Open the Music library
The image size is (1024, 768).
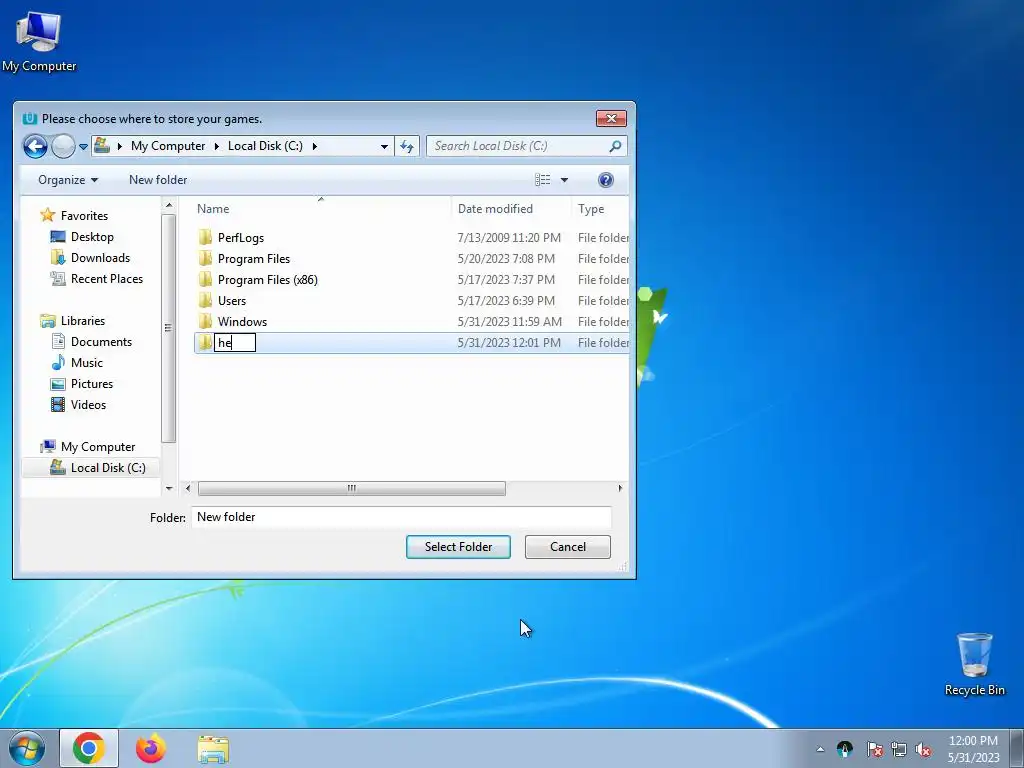tap(87, 362)
